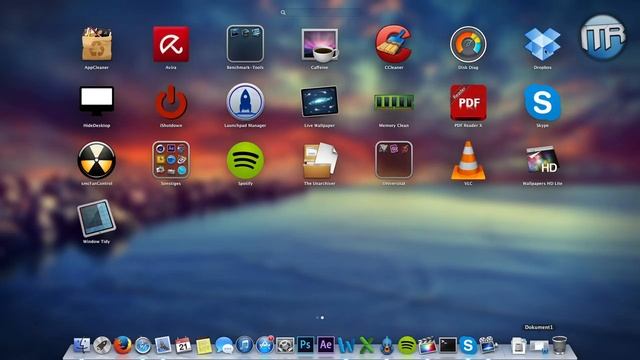Open Final Cut Pro from the Dock
The width and height of the screenshot is (640, 360).
pyautogui.click(x=427, y=345)
